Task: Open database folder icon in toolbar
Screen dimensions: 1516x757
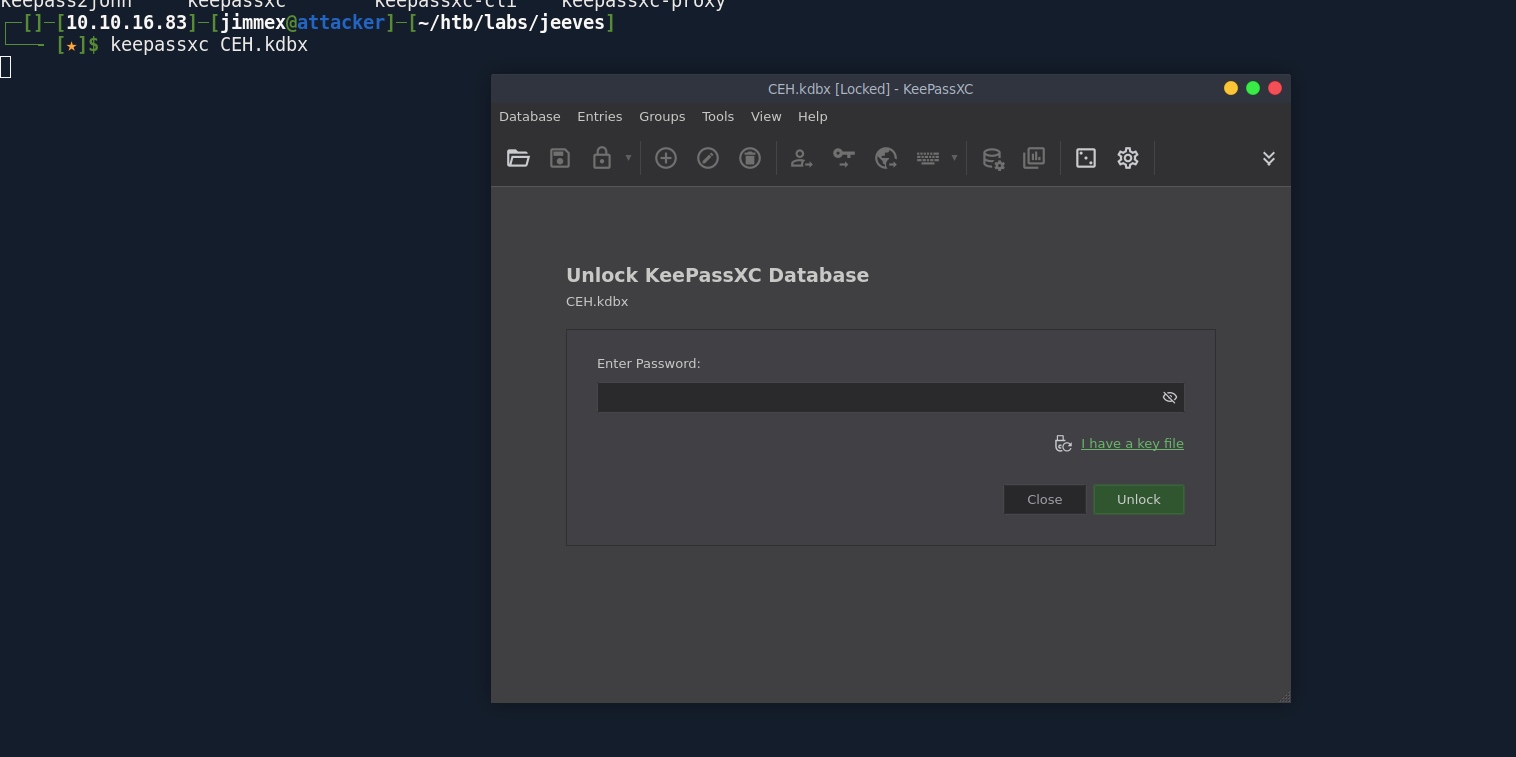Action: (x=518, y=158)
